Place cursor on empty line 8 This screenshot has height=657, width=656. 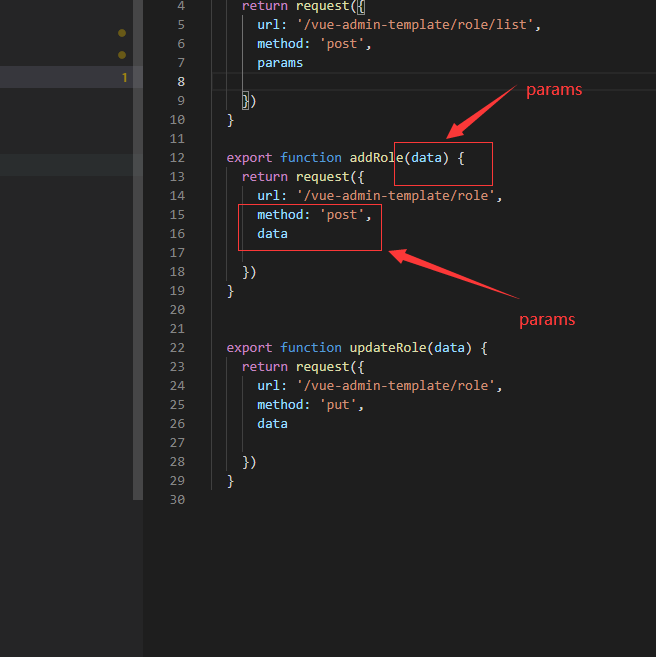[x=434, y=81]
